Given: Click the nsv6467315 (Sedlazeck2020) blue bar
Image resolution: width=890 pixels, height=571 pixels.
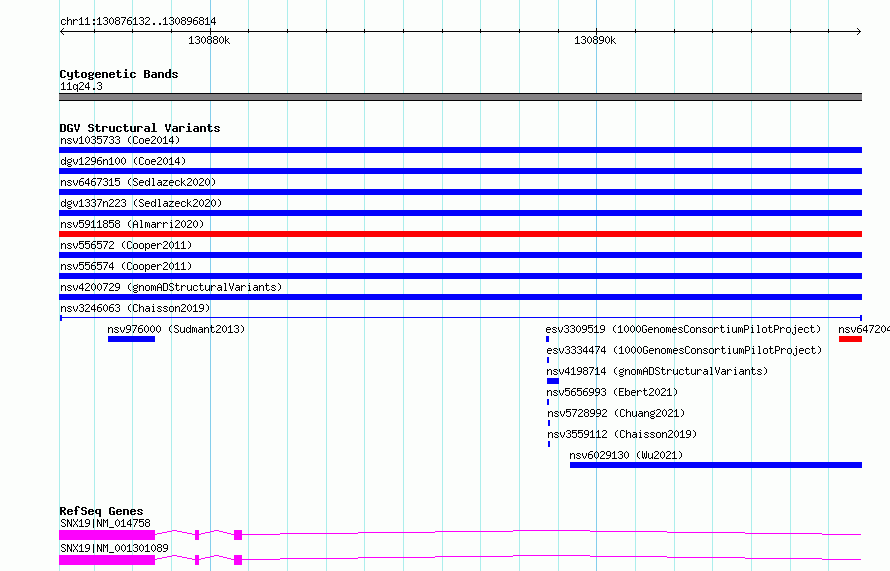Looking at the screenshot, I should pyautogui.click(x=460, y=192).
